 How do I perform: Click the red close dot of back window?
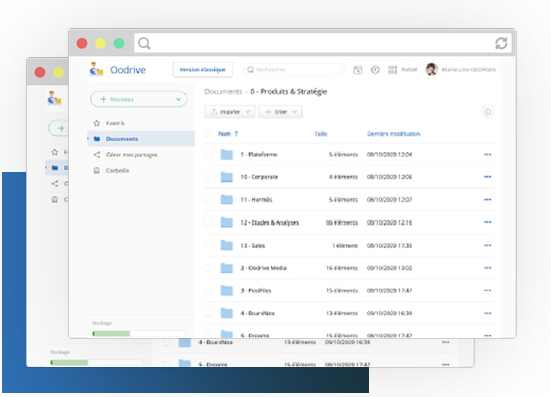coord(40,72)
